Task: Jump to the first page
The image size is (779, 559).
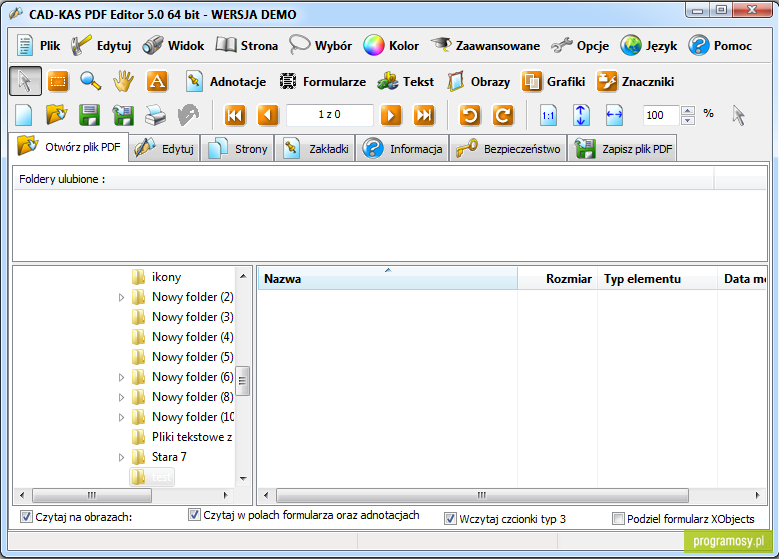Action: [x=234, y=115]
